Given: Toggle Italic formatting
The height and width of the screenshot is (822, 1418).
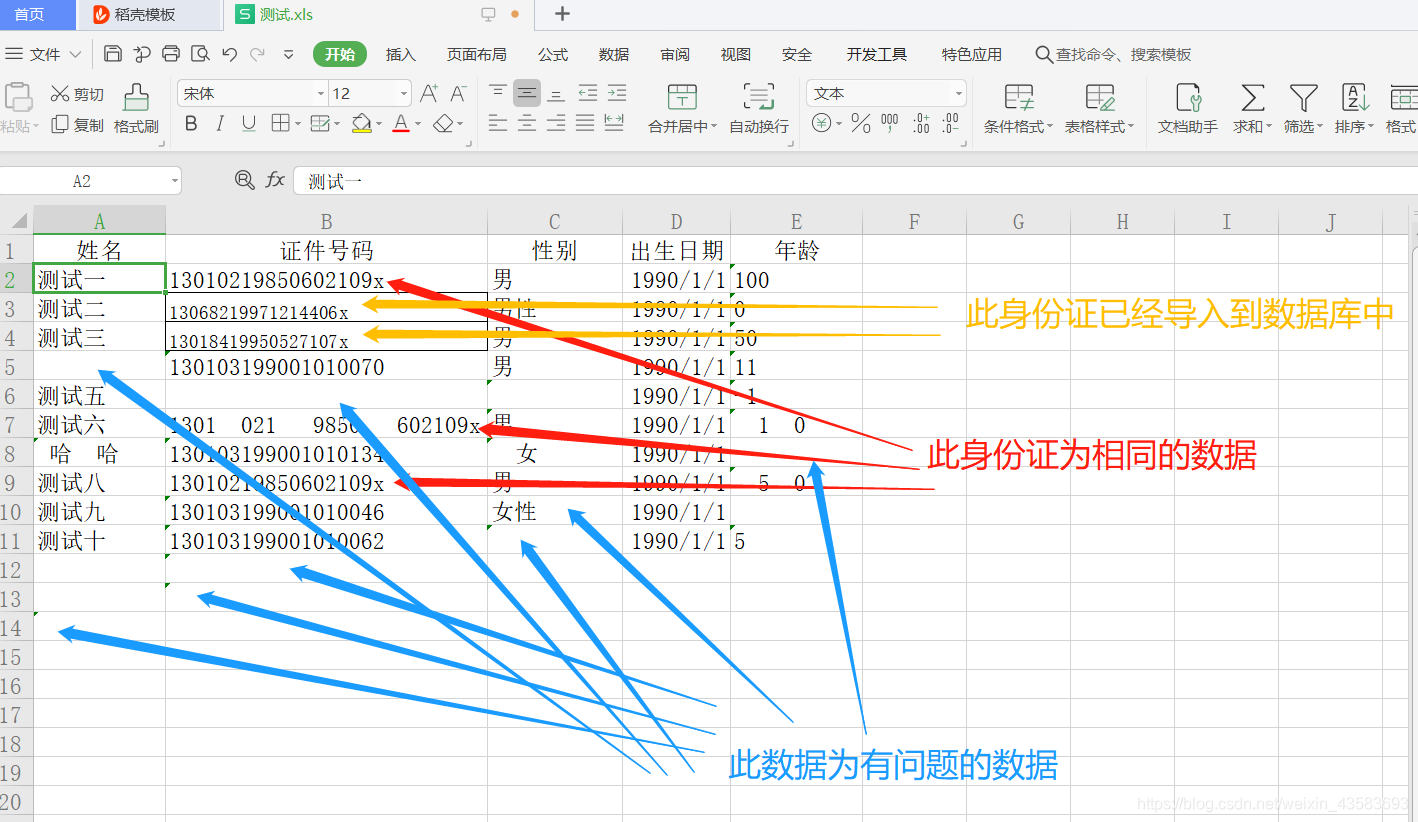Looking at the screenshot, I should [x=220, y=124].
